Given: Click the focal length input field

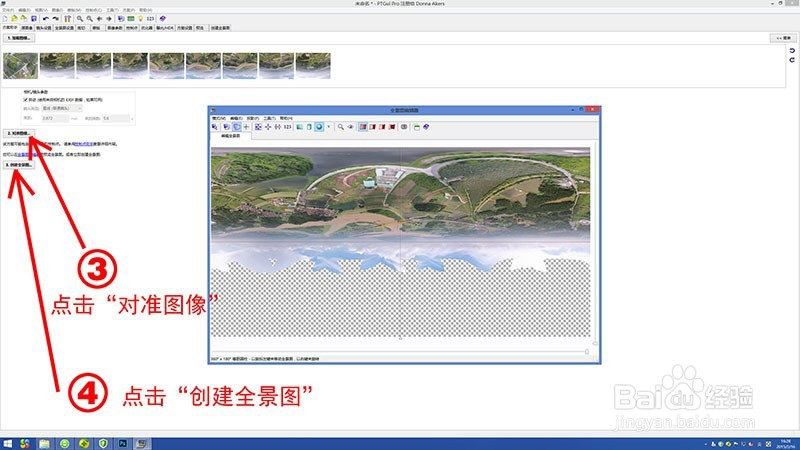Looking at the screenshot, I should click(x=55, y=118).
